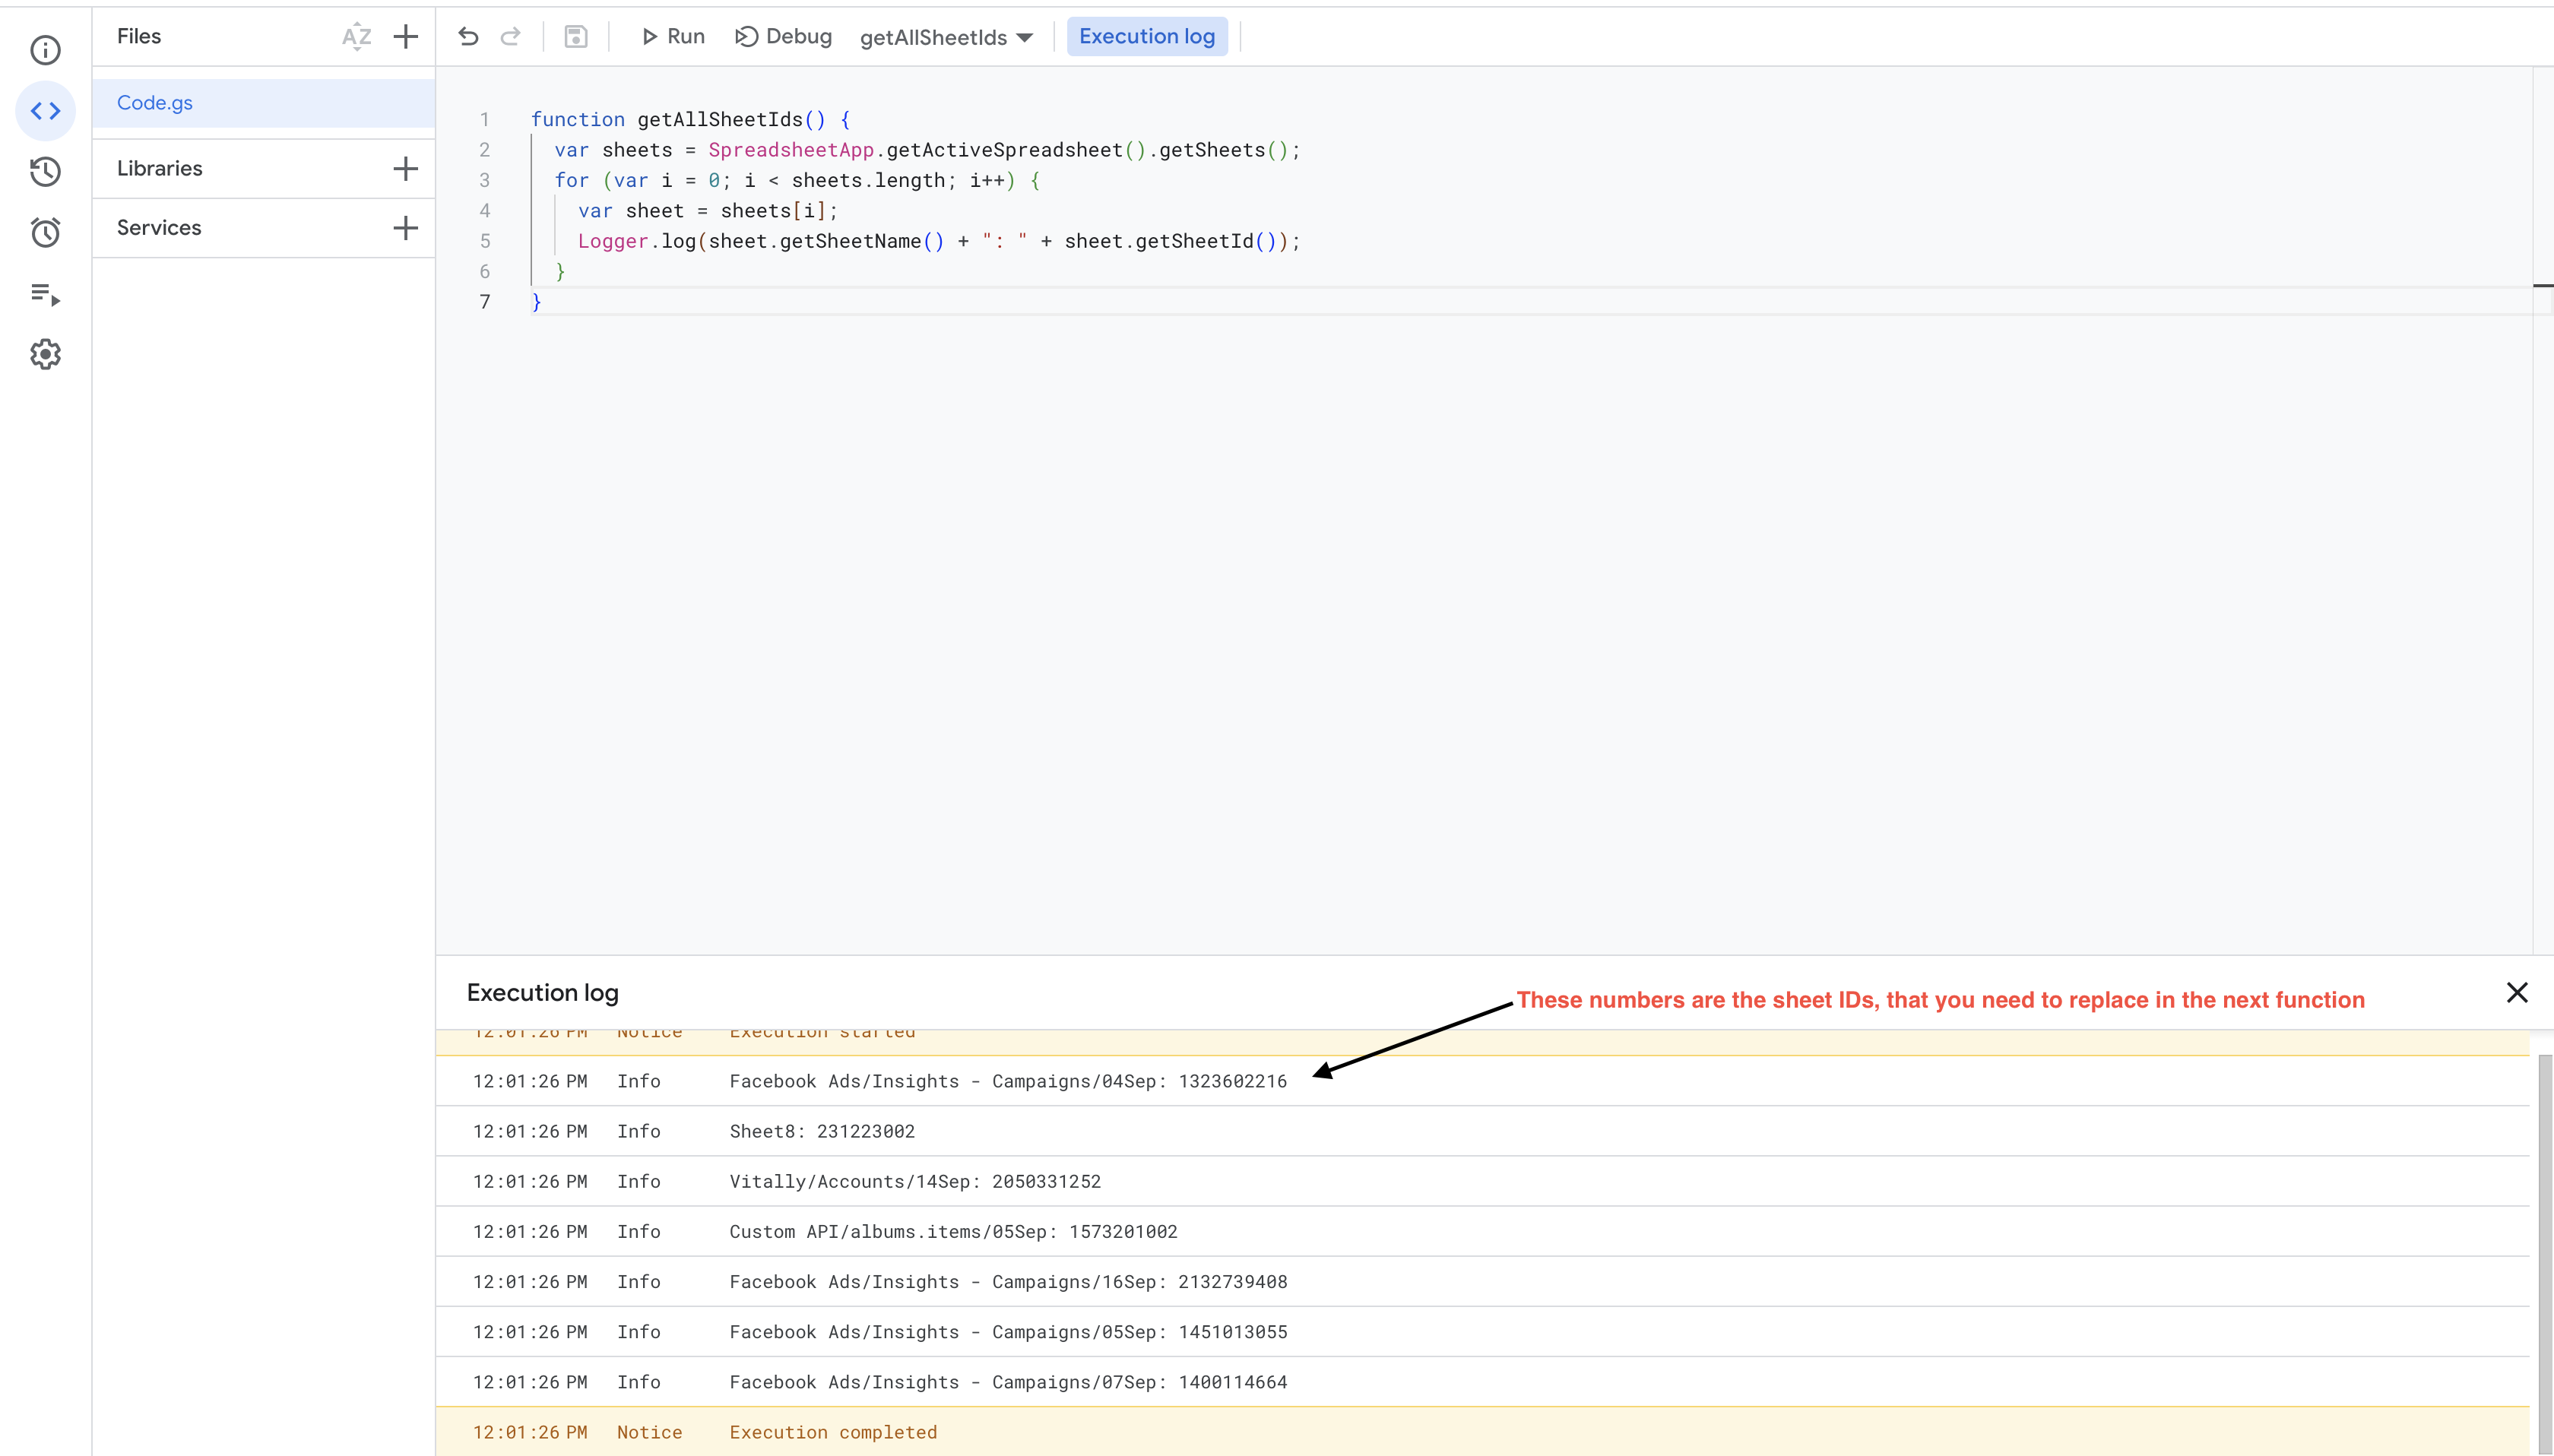Close the Execution log panel
The width and height of the screenshot is (2554, 1456).
point(2516,992)
